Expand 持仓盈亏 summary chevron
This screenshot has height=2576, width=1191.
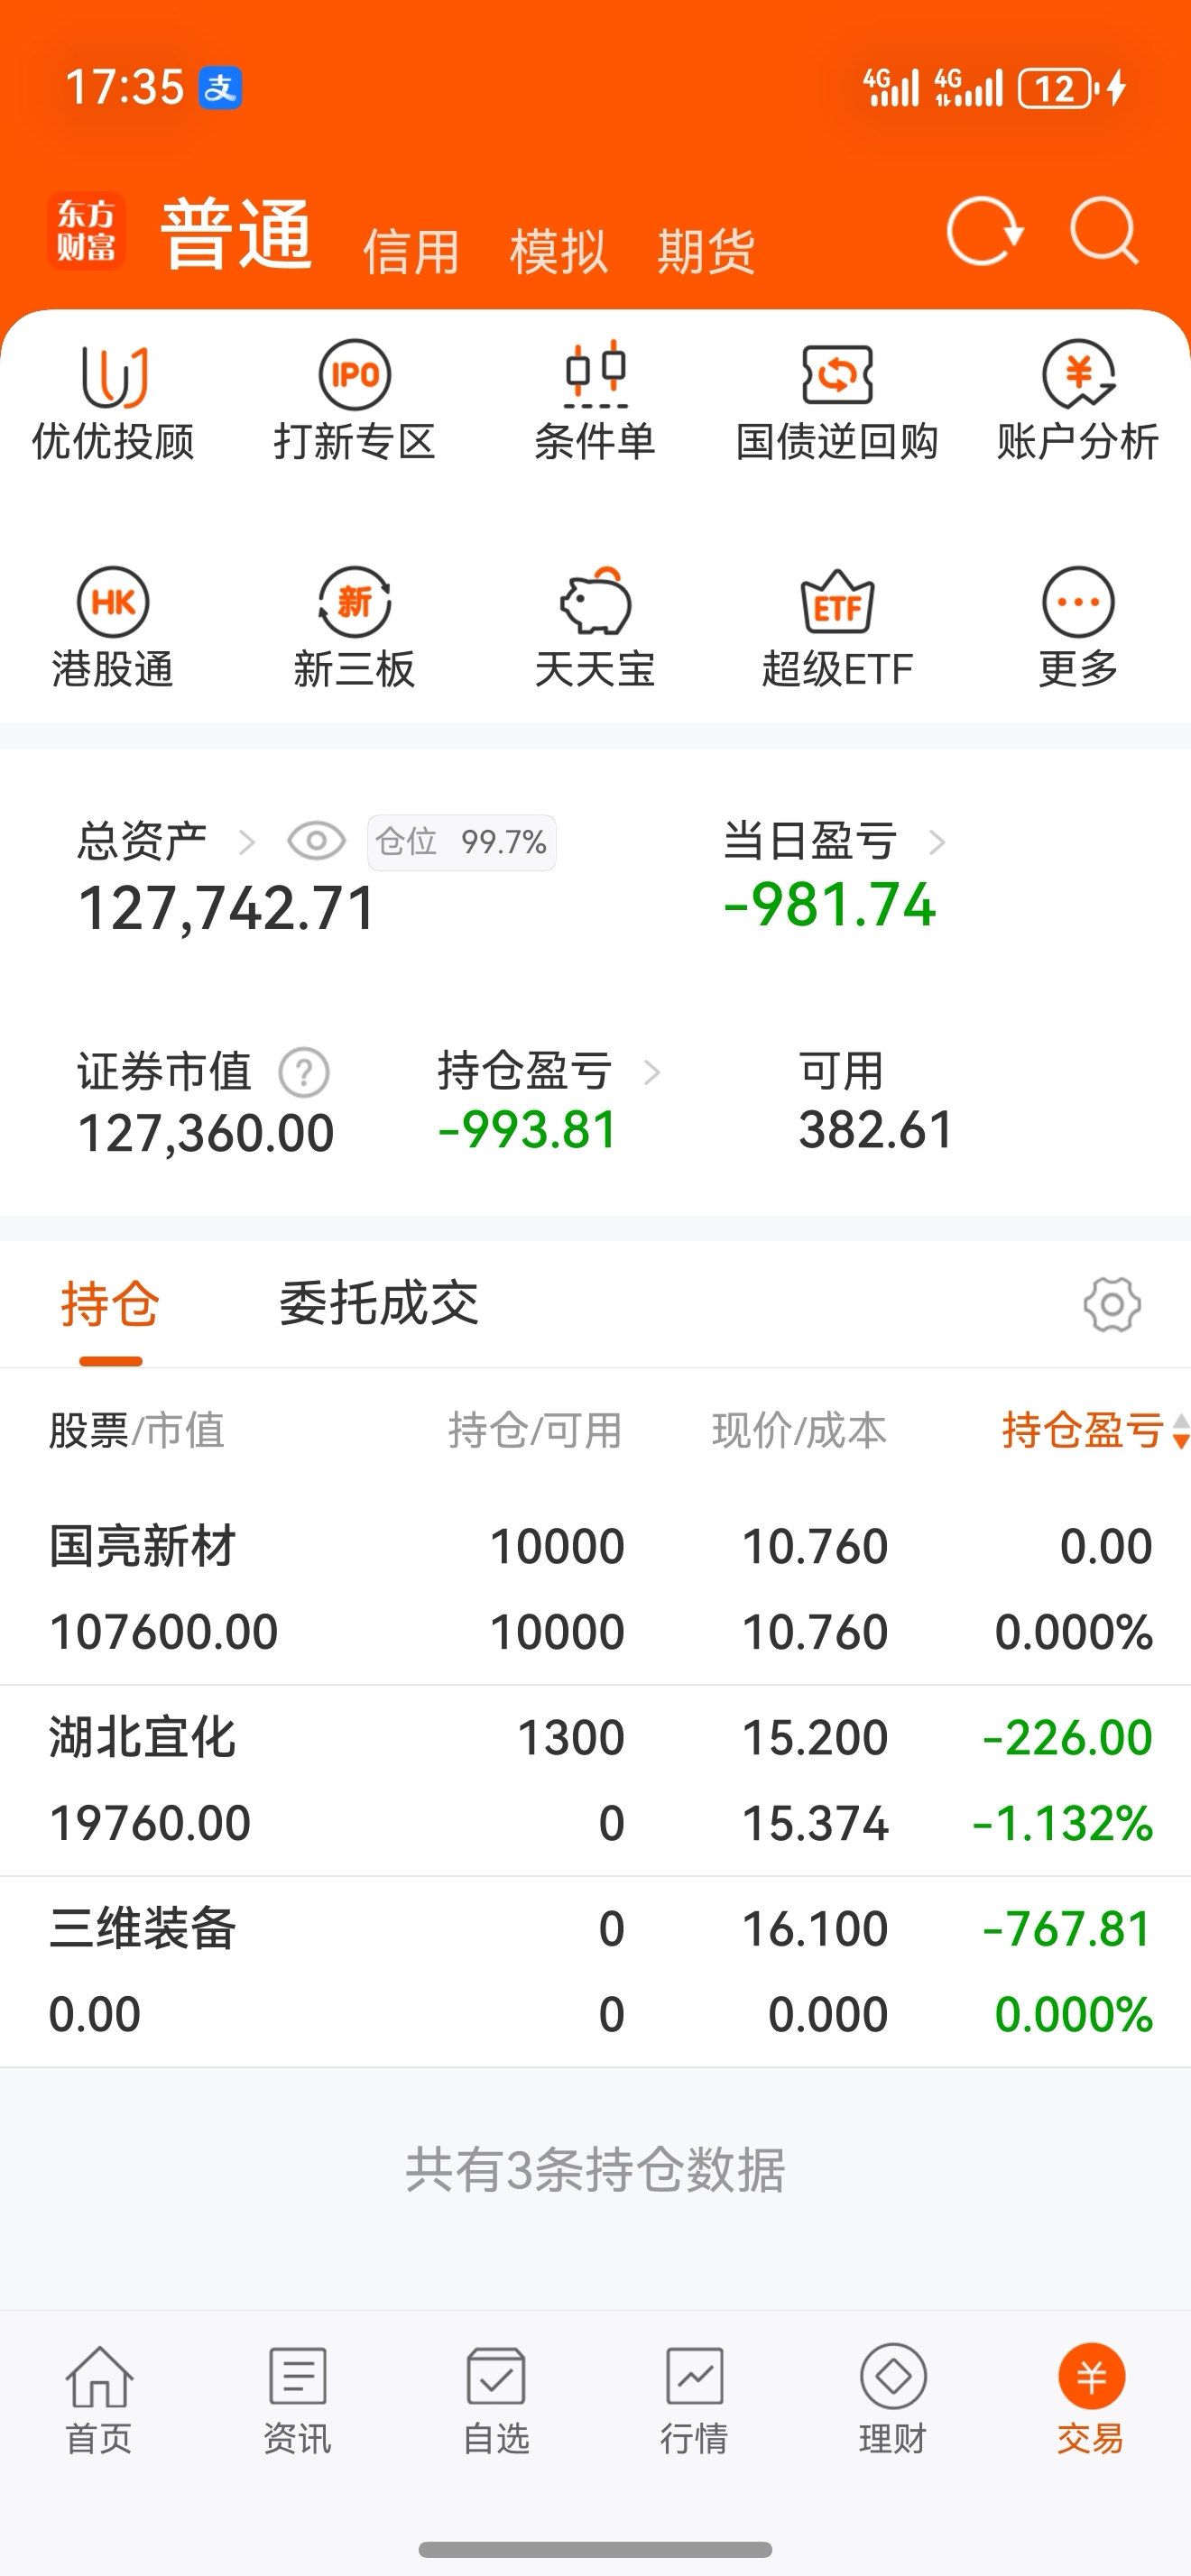click(x=652, y=1073)
